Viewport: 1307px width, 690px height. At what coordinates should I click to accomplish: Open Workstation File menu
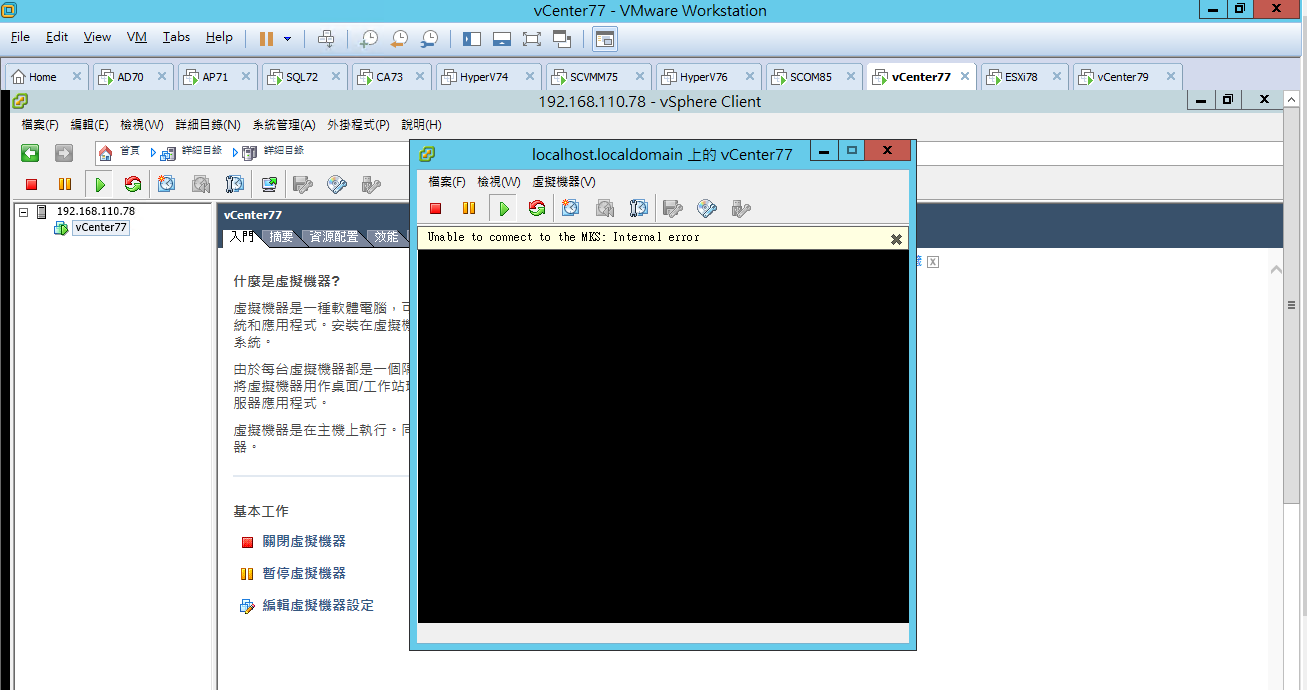tap(20, 37)
